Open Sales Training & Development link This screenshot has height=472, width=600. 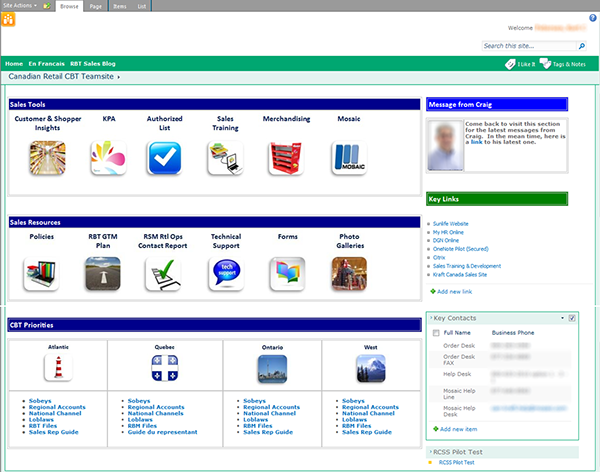click(467, 266)
